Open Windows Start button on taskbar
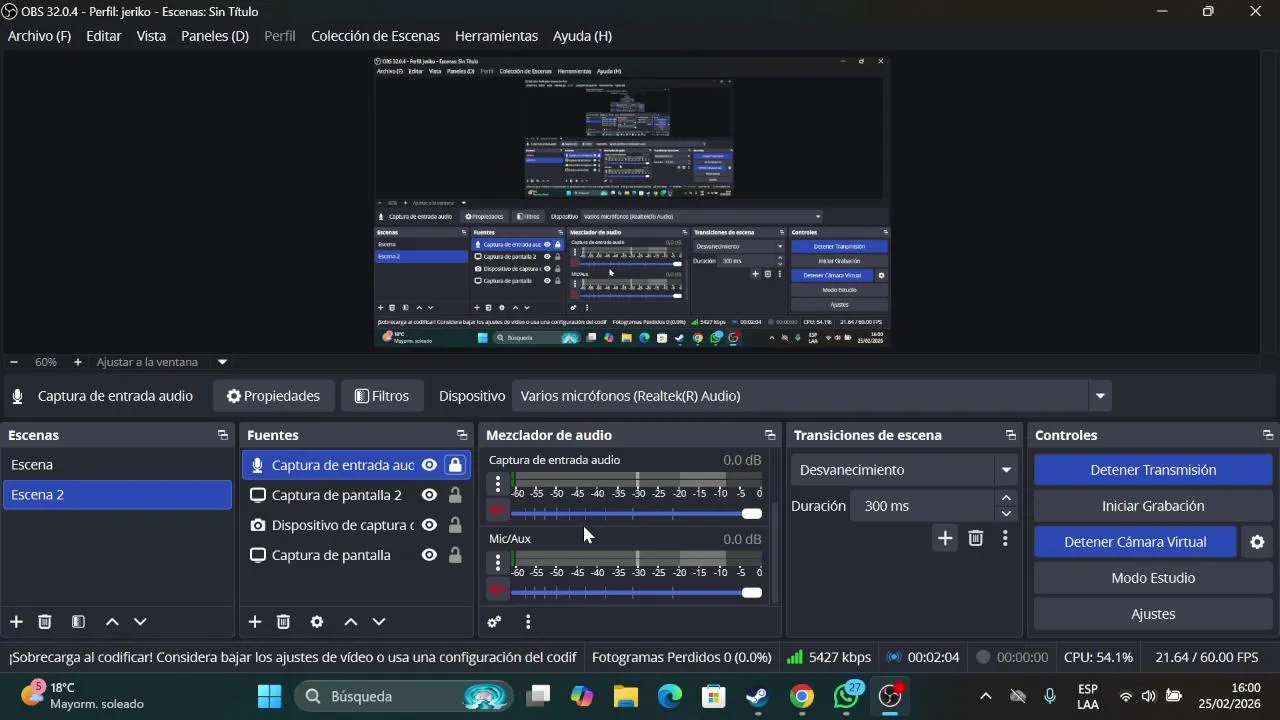The width and height of the screenshot is (1280, 720). (269, 697)
